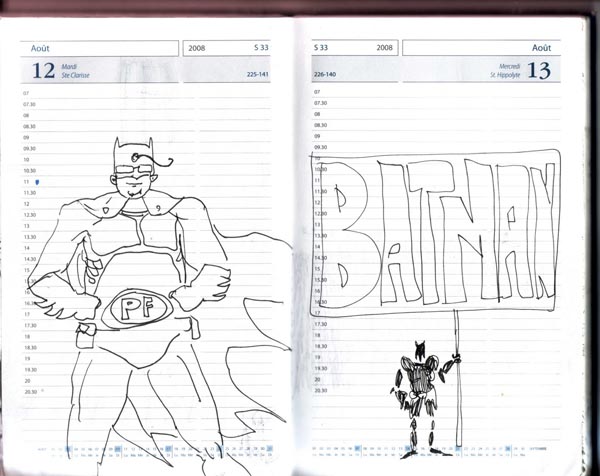Click the blue mark beside '11' on left page
The image size is (600, 476).
37,182
